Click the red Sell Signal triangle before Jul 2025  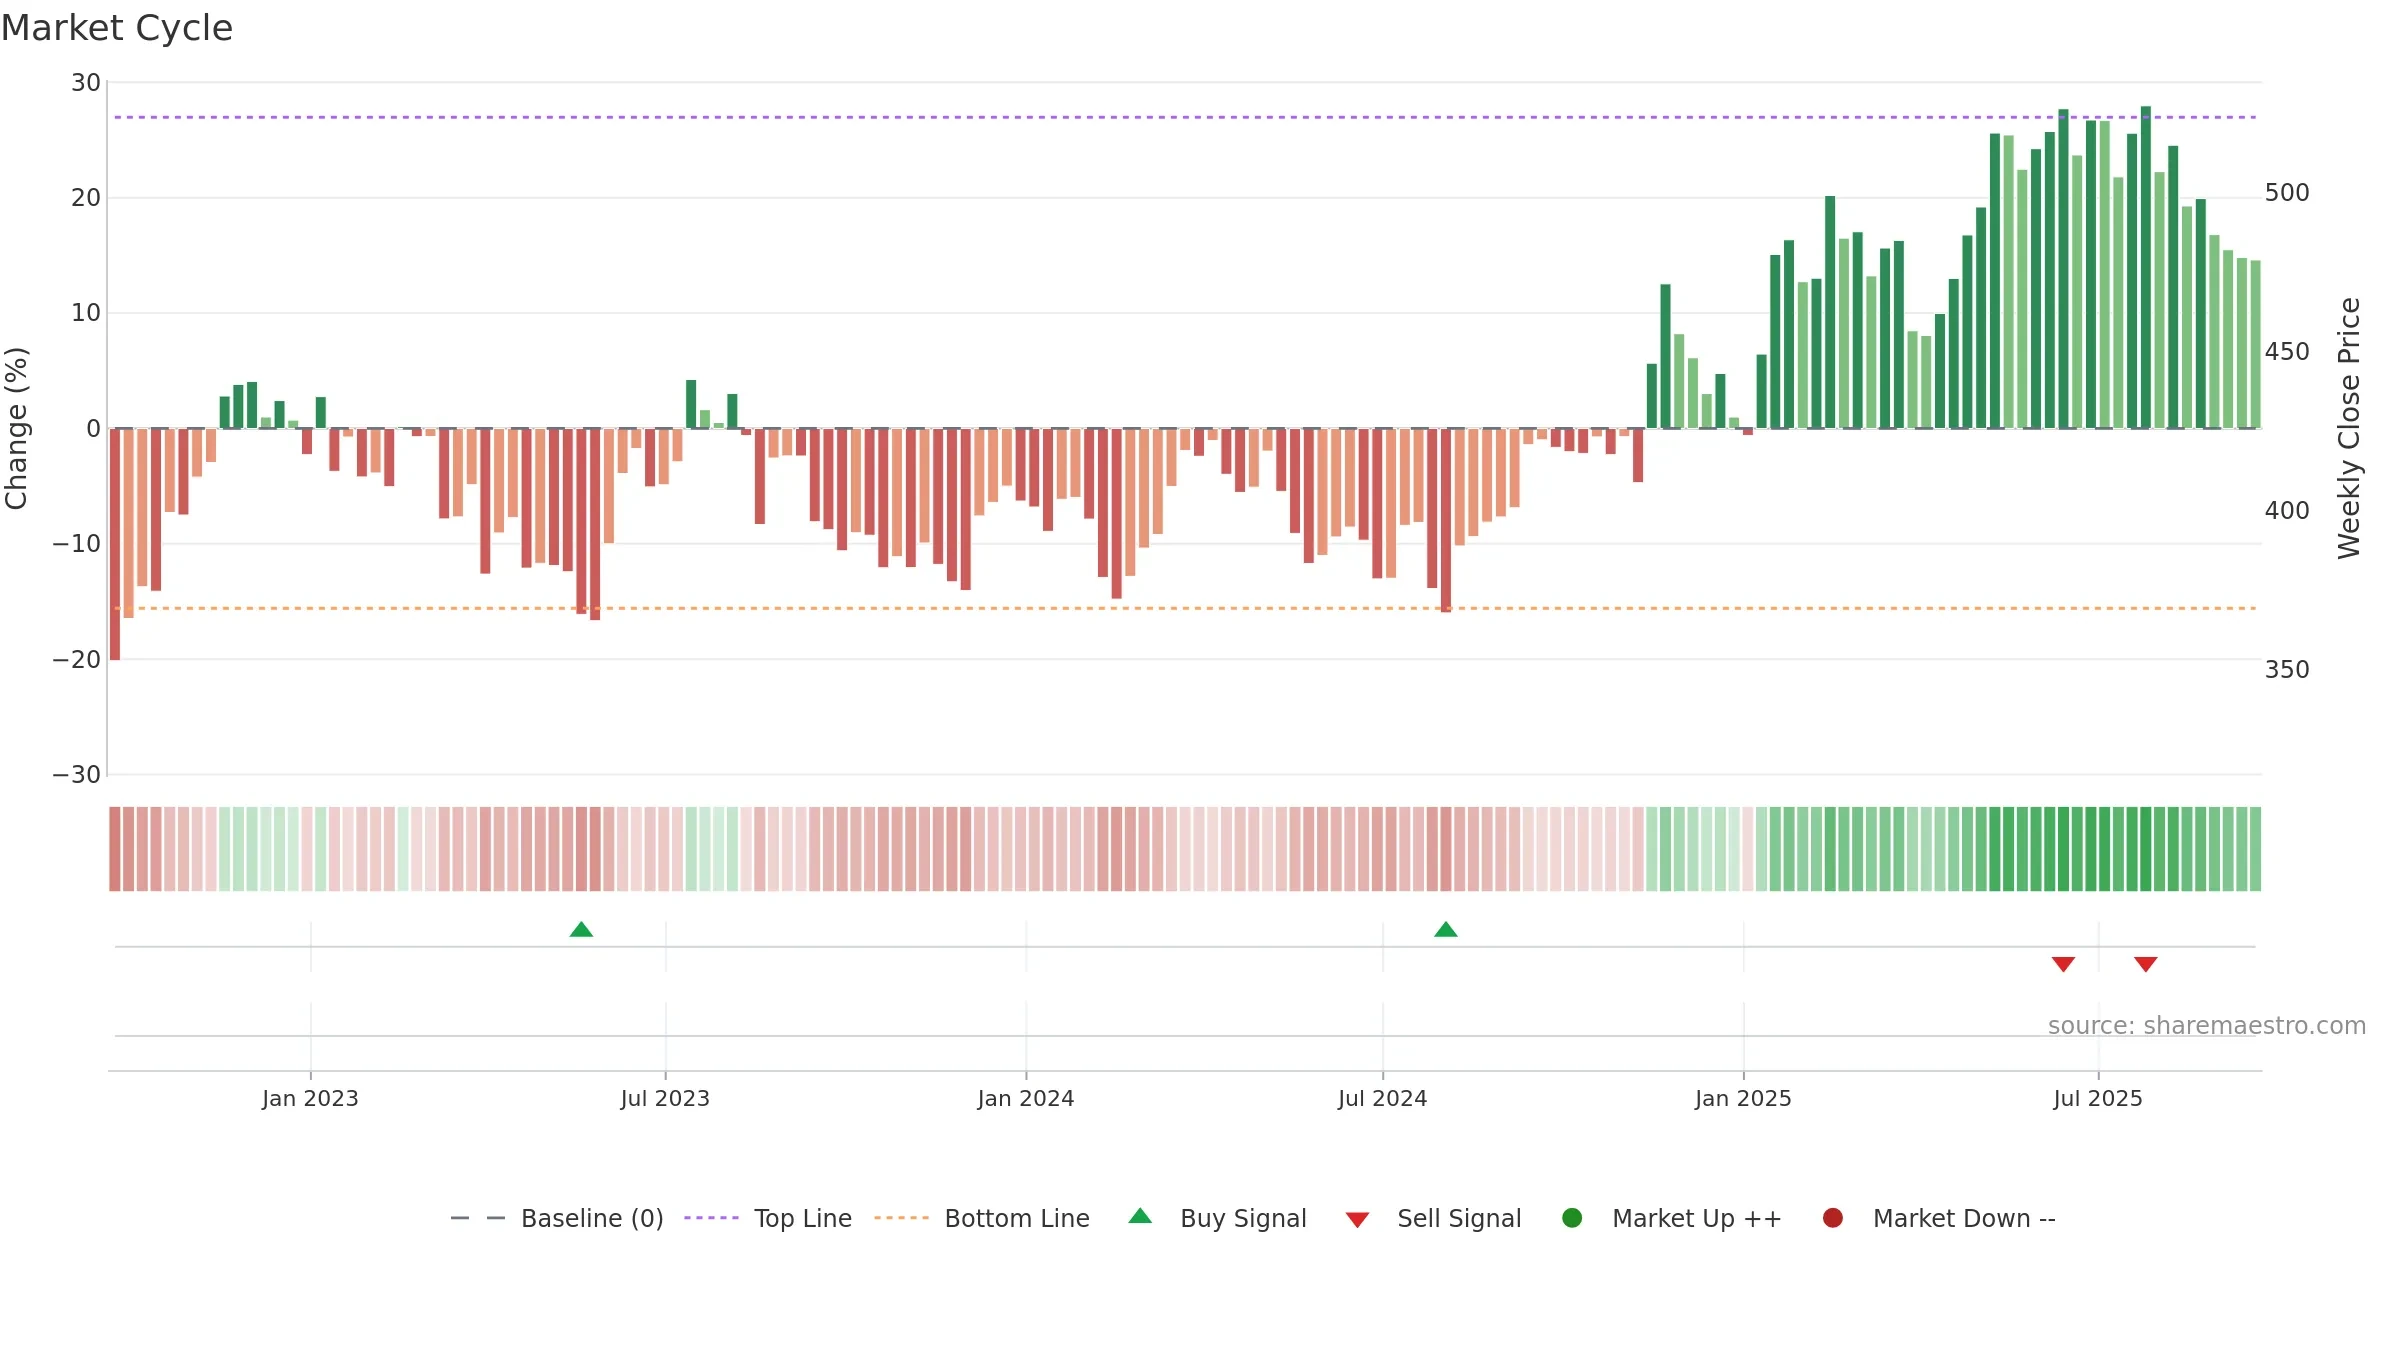(x=2063, y=964)
